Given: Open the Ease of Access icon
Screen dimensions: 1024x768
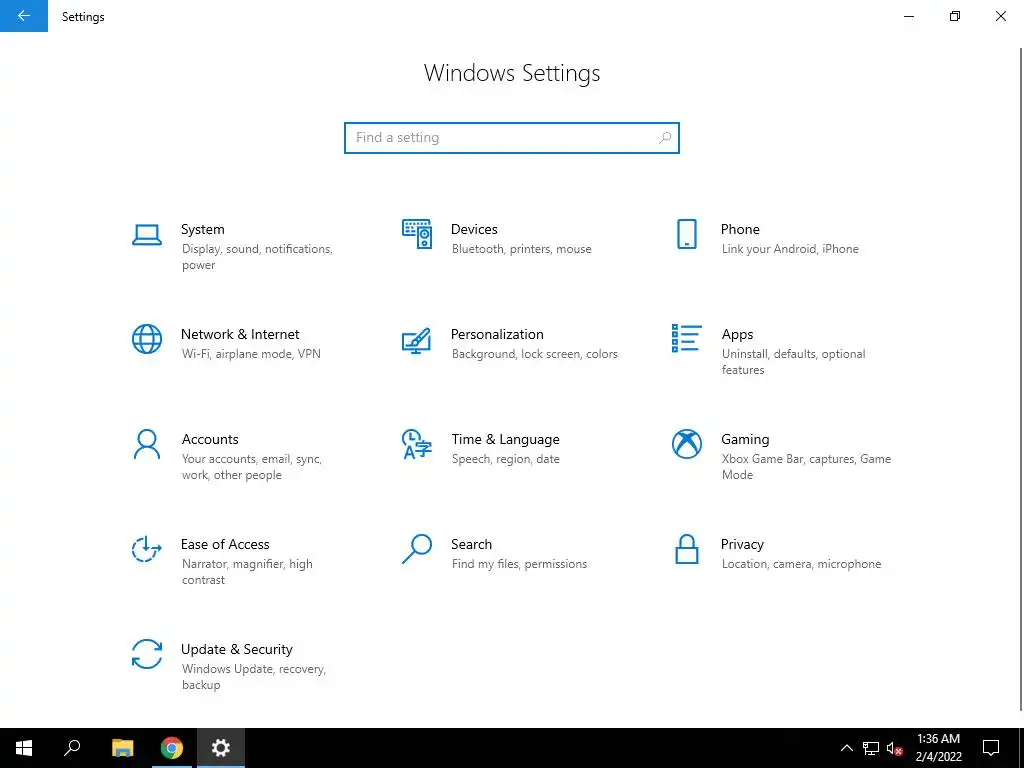Looking at the screenshot, I should 147,549.
